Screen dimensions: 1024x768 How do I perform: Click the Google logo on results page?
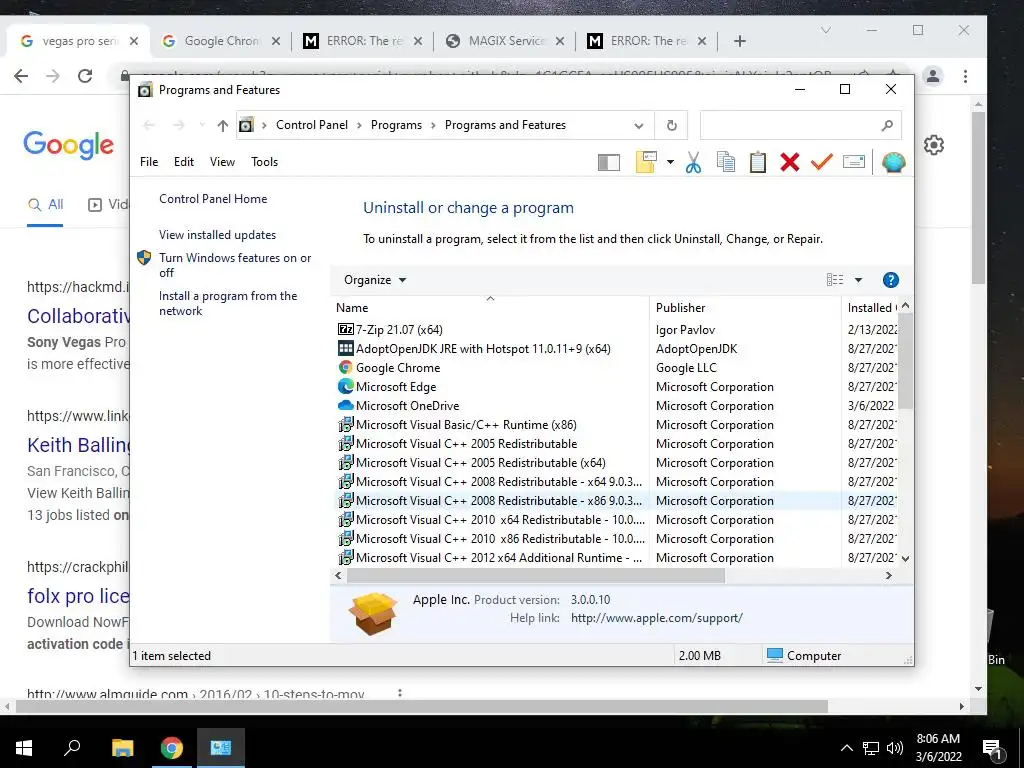pyautogui.click(x=69, y=144)
